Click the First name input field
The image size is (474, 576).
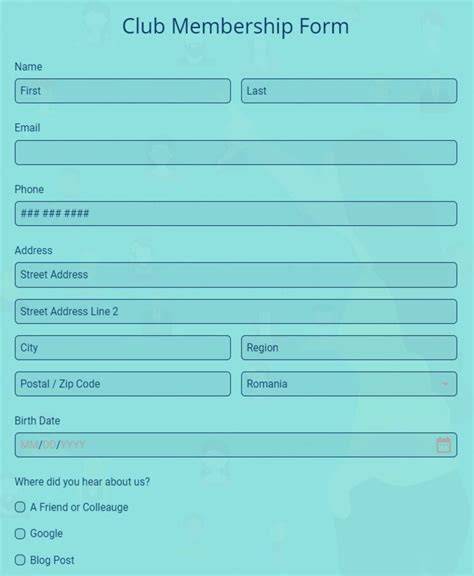coord(123,91)
